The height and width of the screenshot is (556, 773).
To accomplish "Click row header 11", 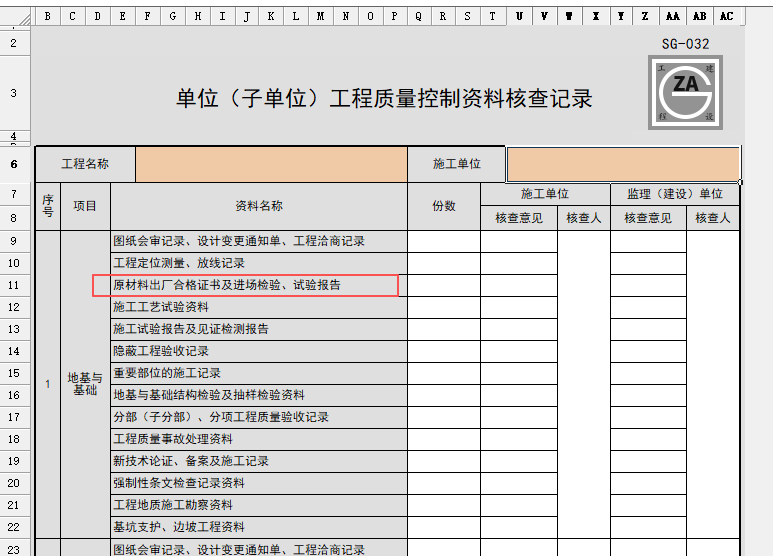I will click(x=14, y=285).
